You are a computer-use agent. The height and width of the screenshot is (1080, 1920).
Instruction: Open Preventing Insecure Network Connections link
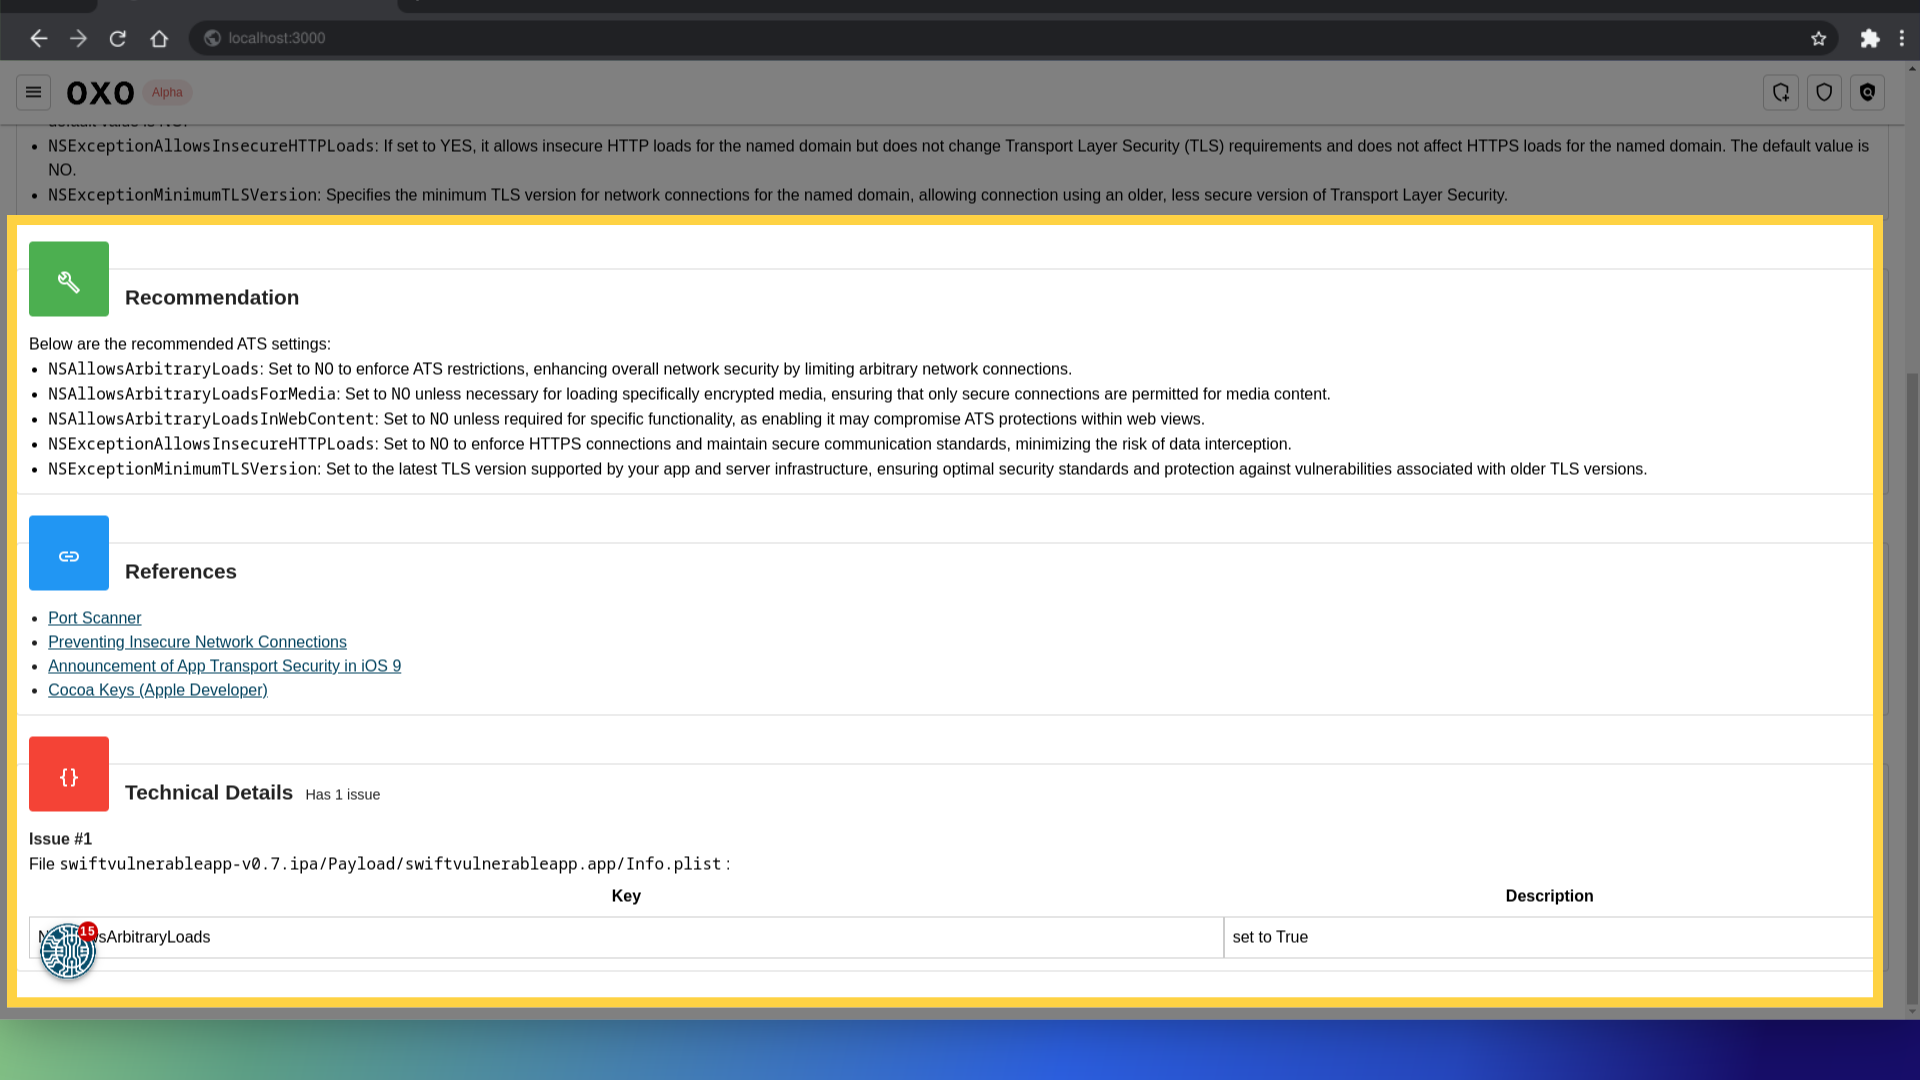pyautogui.click(x=196, y=642)
